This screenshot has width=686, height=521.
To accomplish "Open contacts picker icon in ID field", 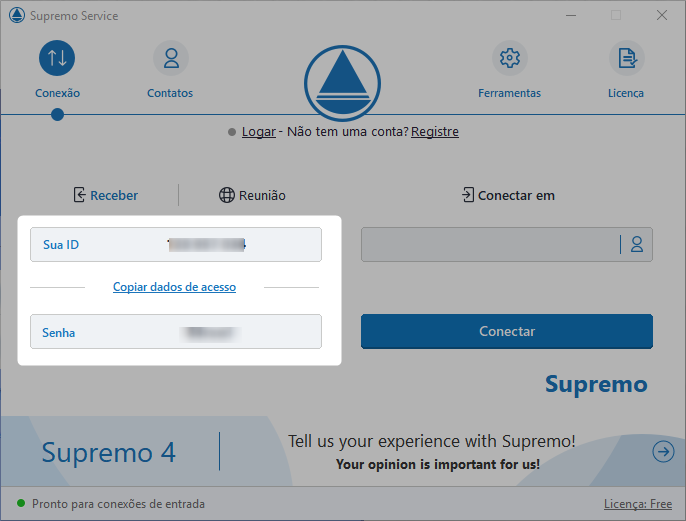I will coord(637,244).
